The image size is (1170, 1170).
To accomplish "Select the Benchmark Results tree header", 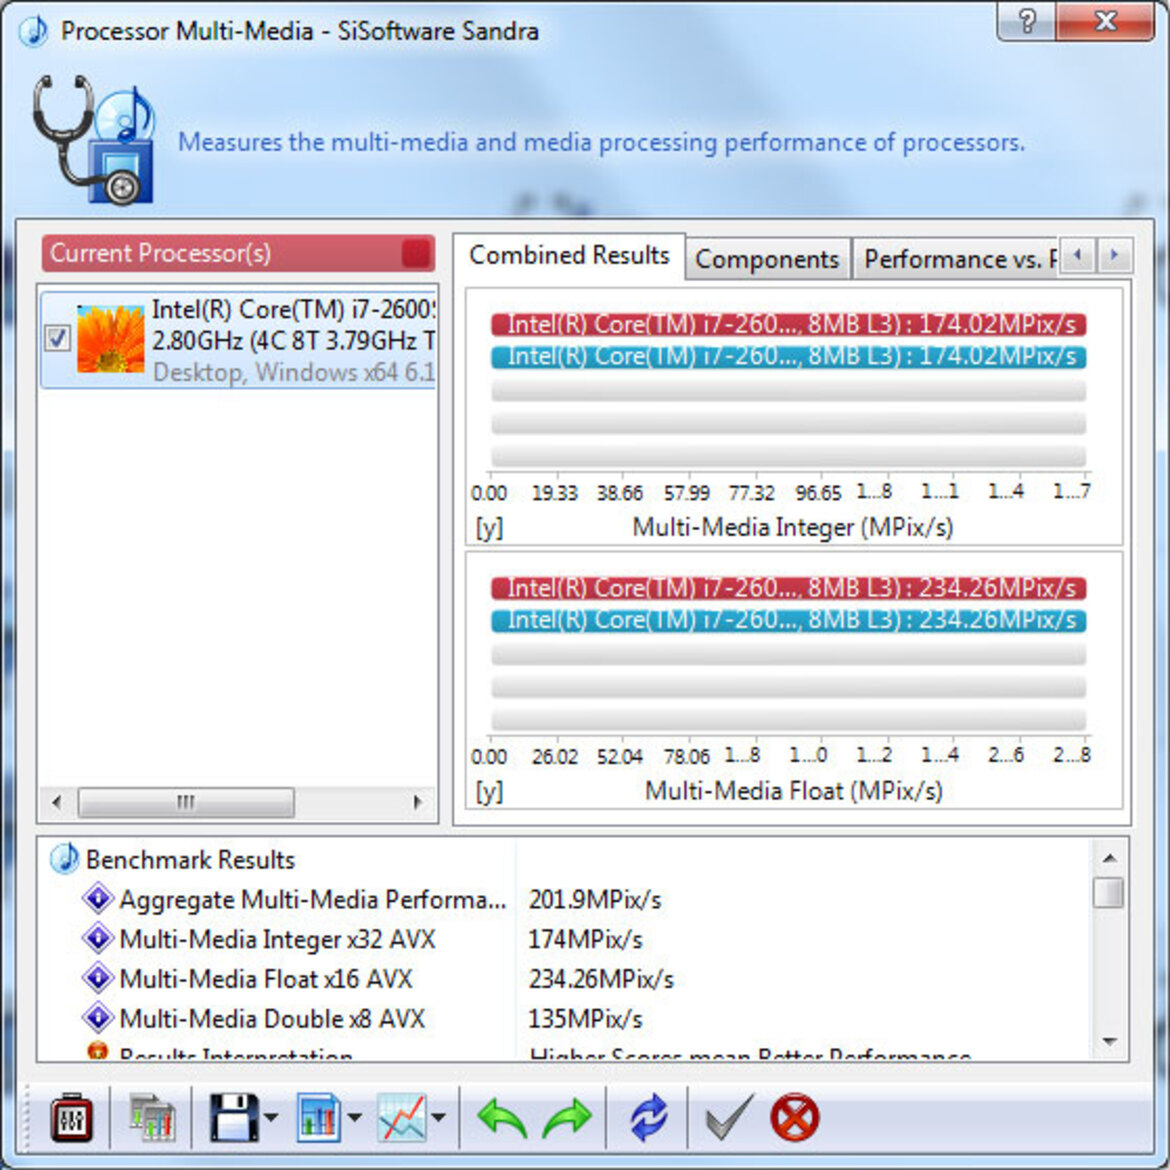I will coord(190,860).
